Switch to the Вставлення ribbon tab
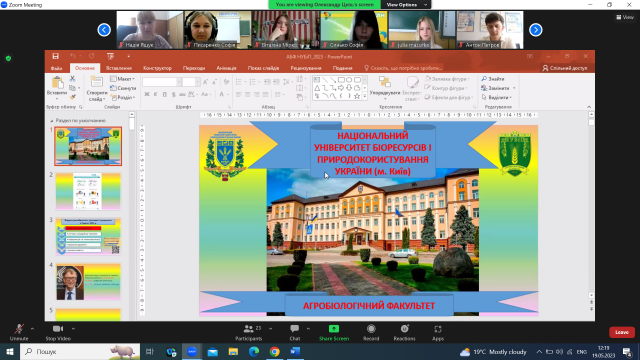Viewport: 640px width, 360px height. tap(119, 68)
